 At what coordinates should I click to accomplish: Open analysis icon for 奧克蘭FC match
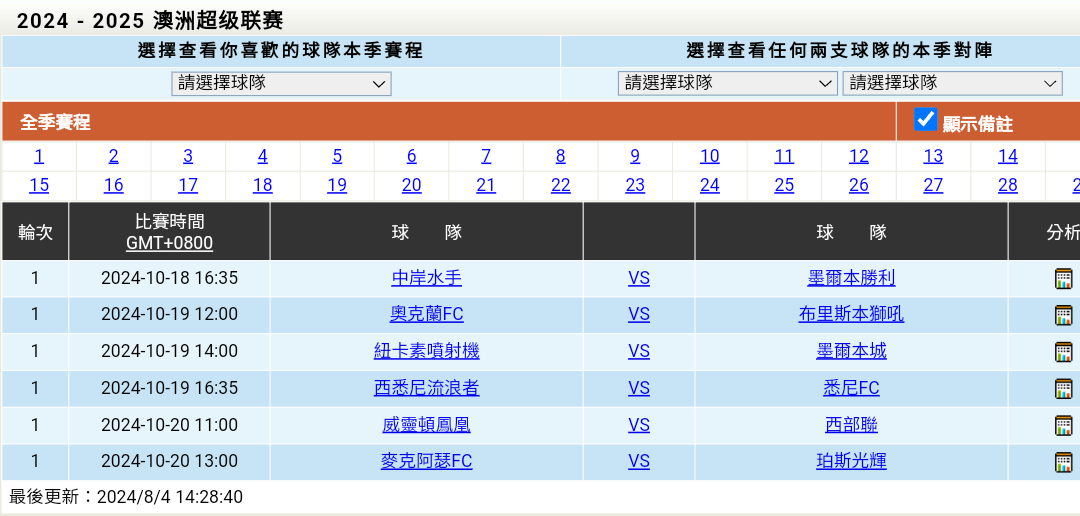(1063, 315)
